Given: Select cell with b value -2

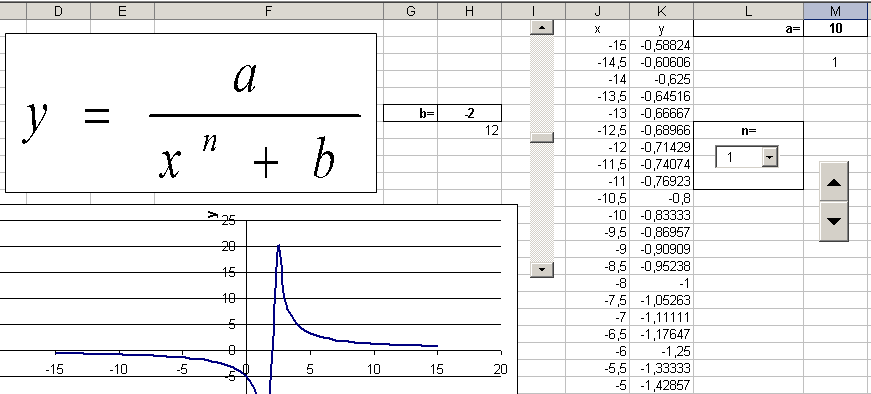Looking at the screenshot, I should (469, 113).
